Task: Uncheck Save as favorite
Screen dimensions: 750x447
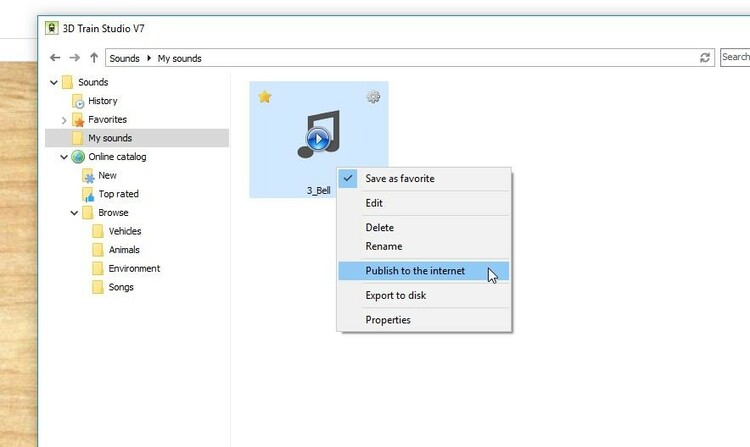Action: [x=424, y=179]
